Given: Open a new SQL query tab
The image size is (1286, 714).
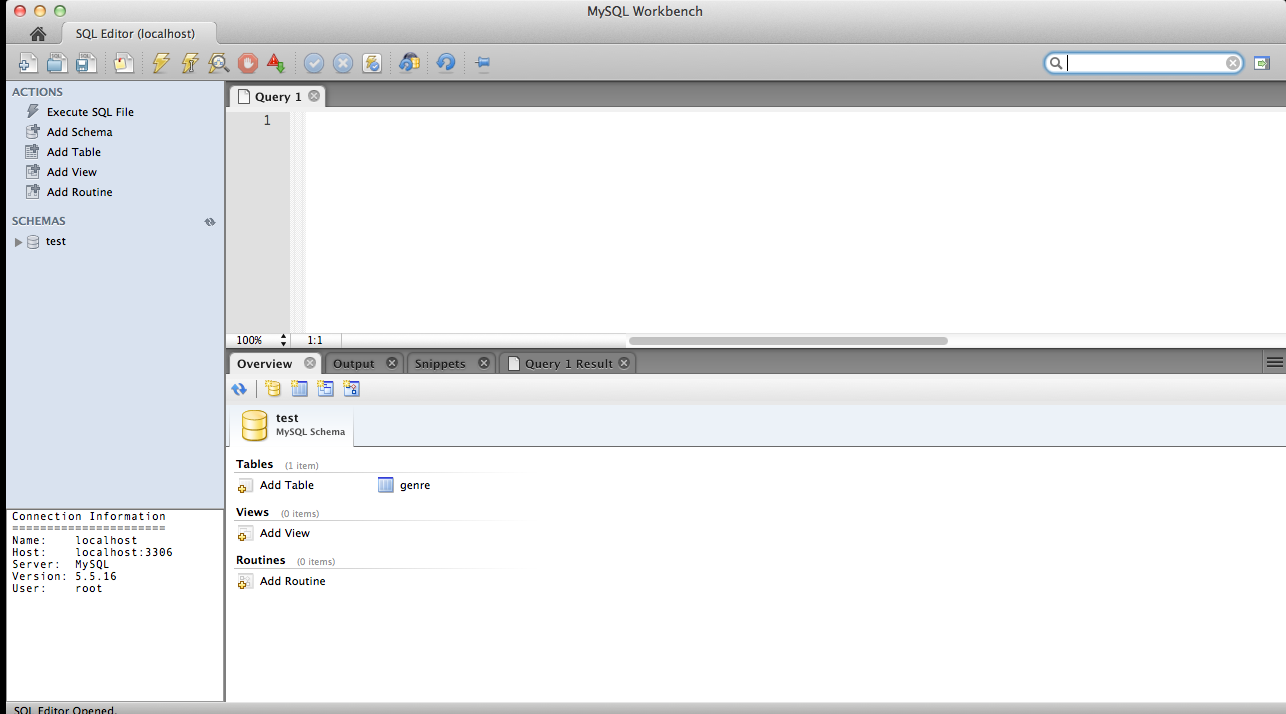Looking at the screenshot, I should pyautogui.click(x=28, y=63).
